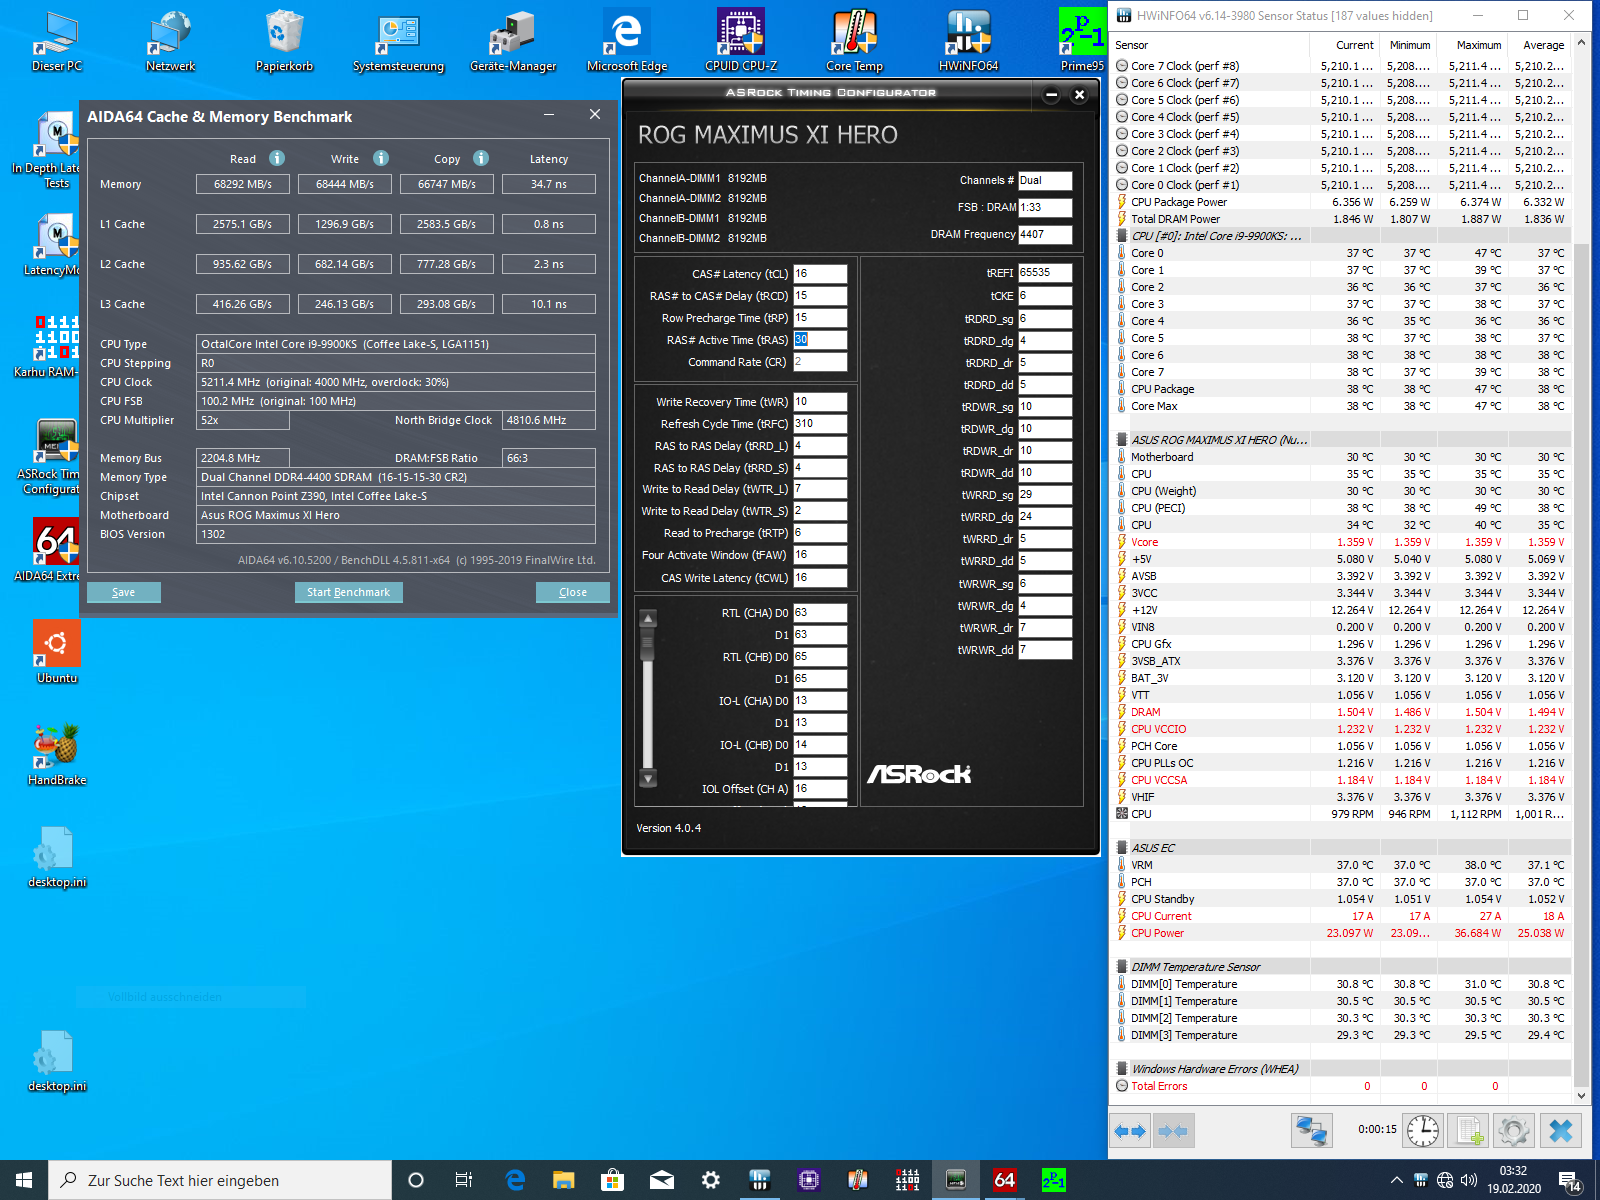1600x1200 pixels.
Task: Open system tray hidden icons chevron
Action: (x=1396, y=1180)
